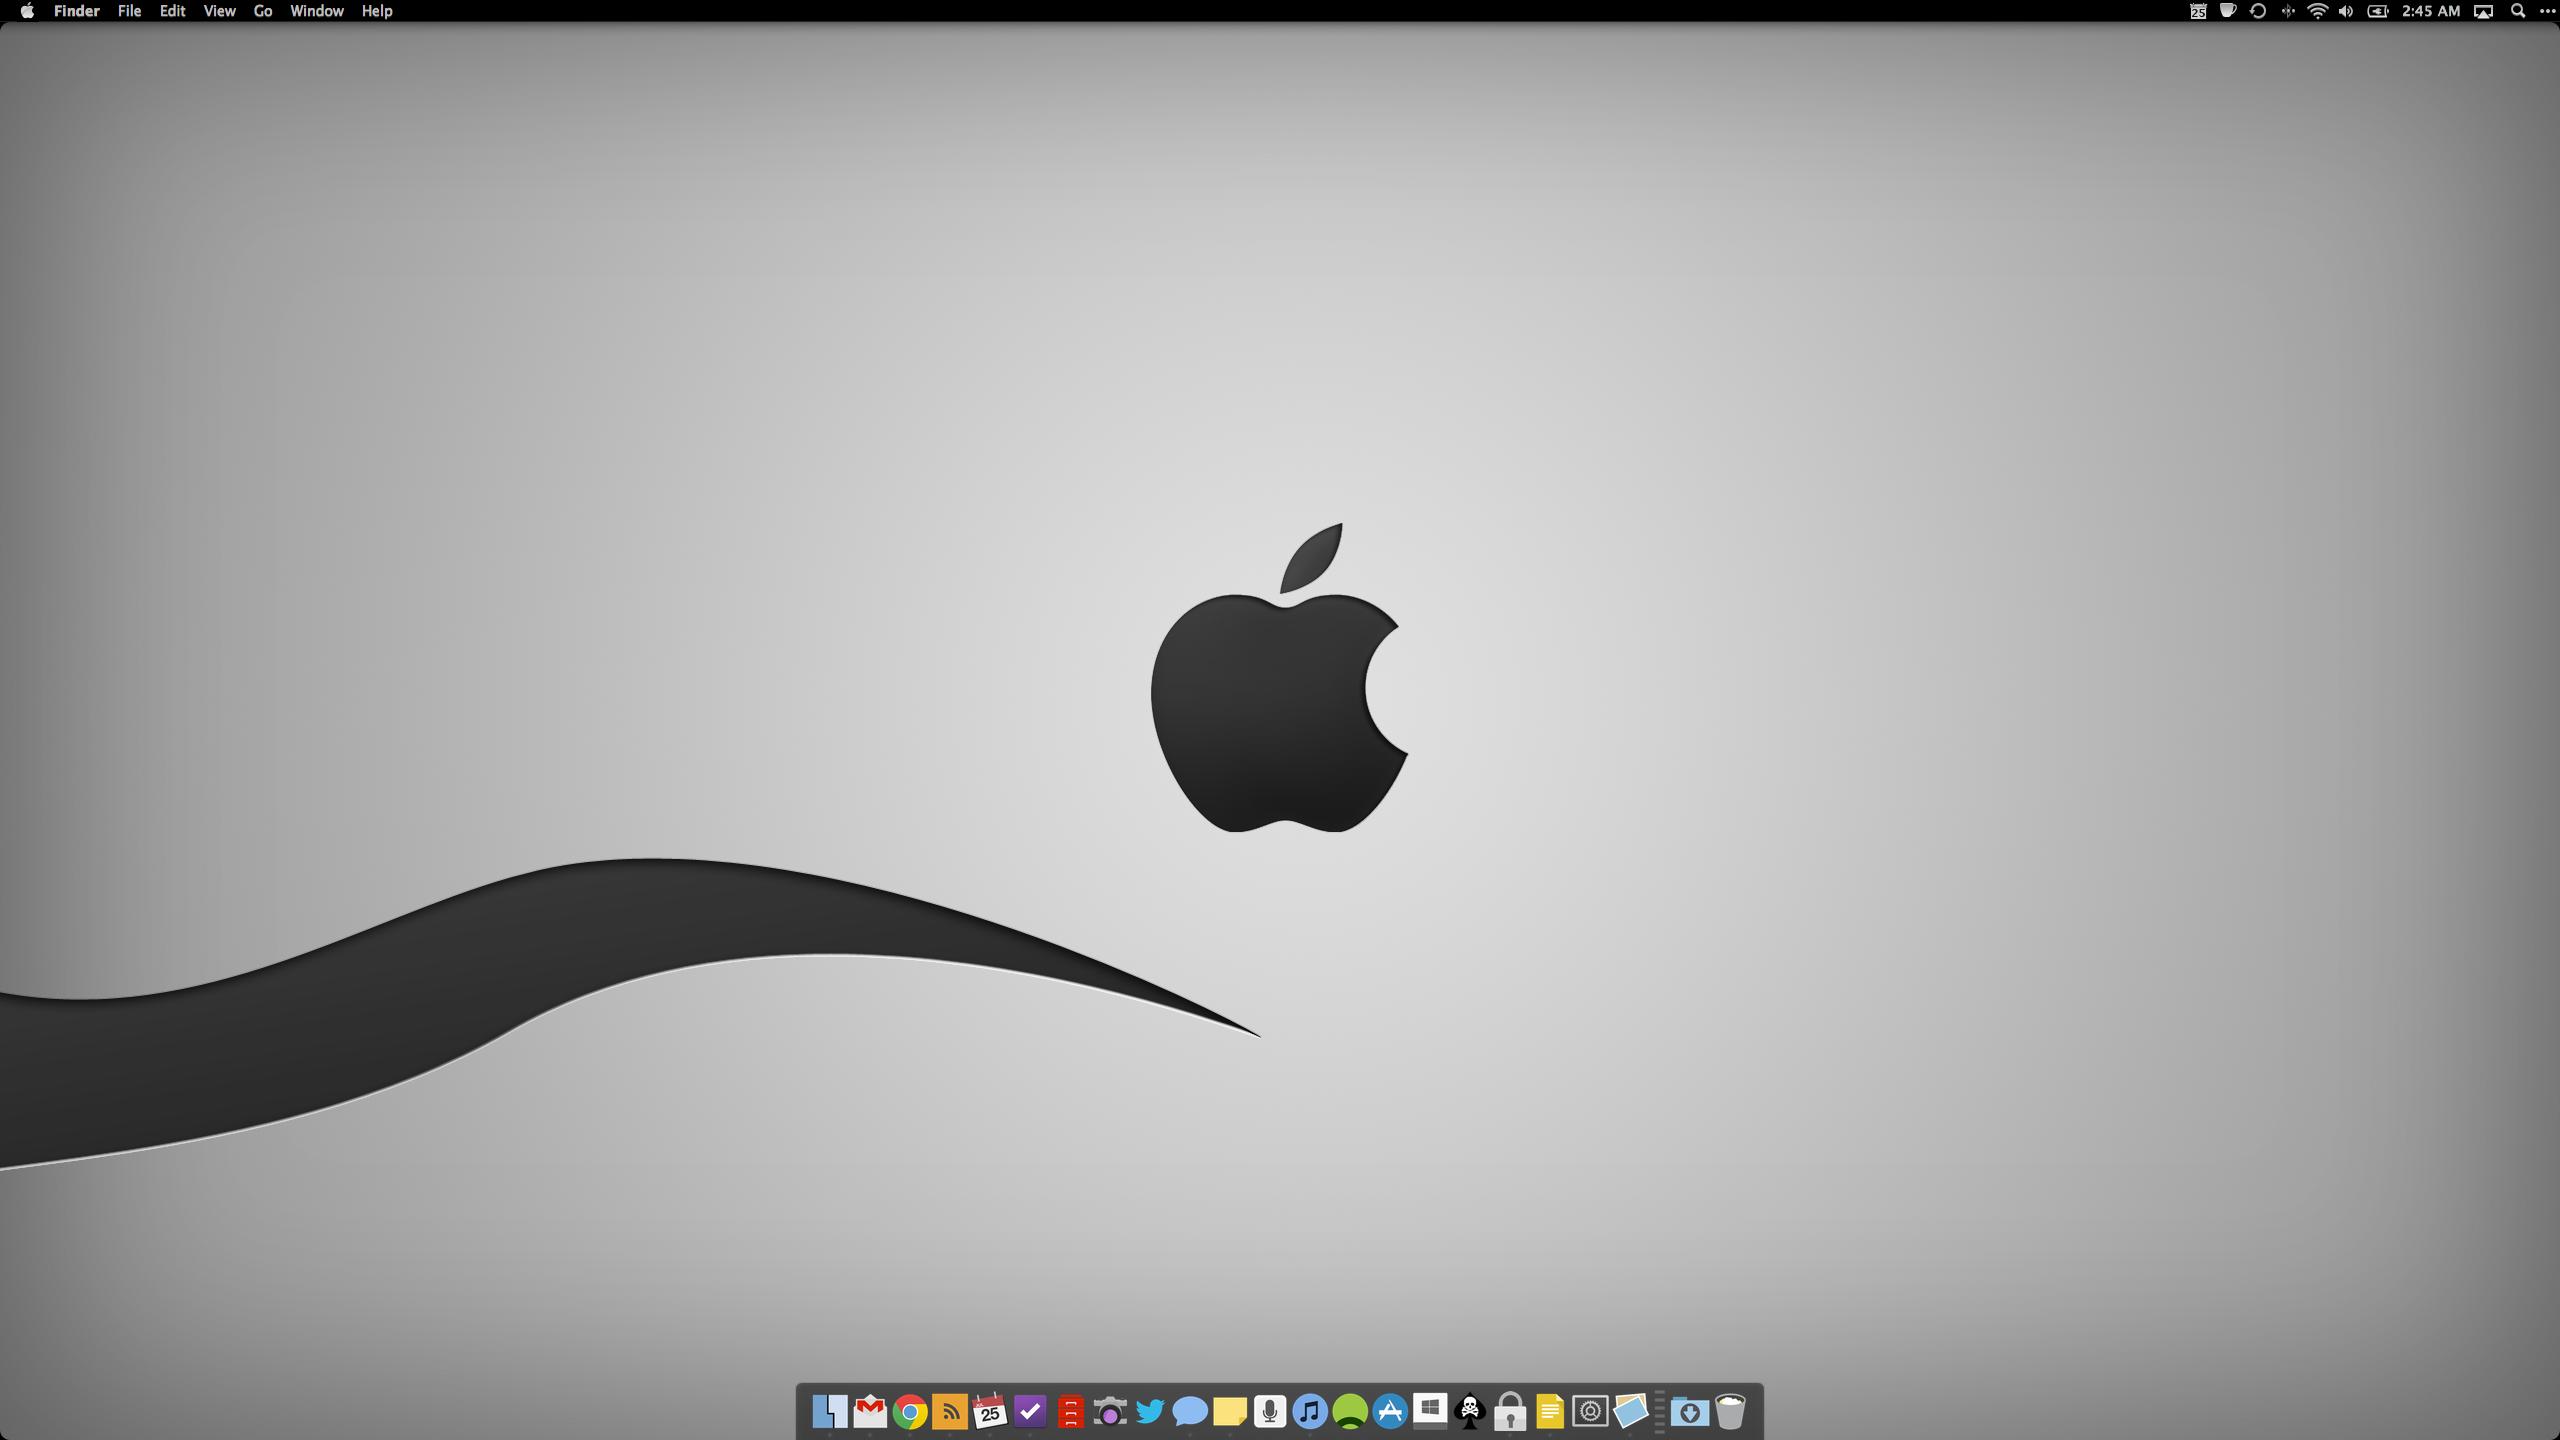Toggle the coffee cup menu bar icon
The width and height of the screenshot is (2560, 1440).
click(2228, 11)
